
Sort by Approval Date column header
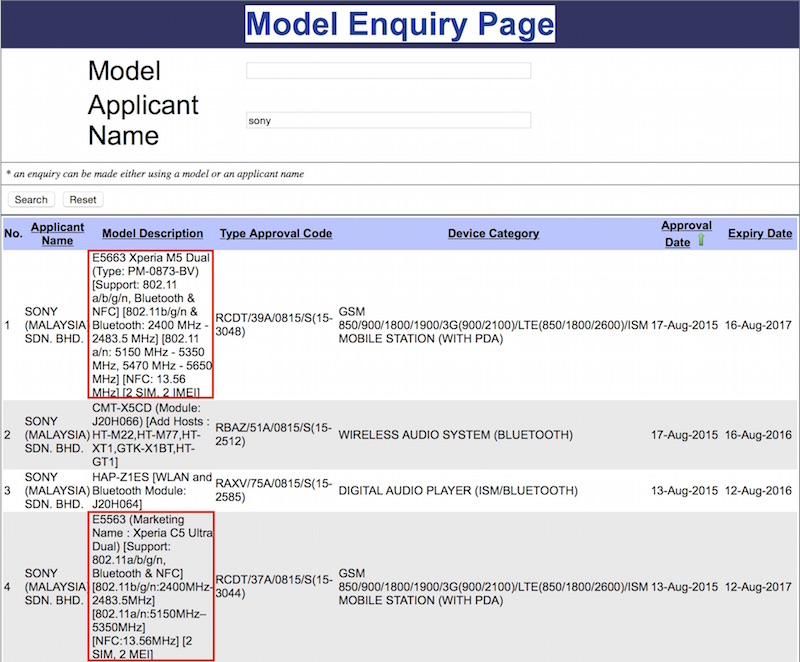[x=686, y=234]
